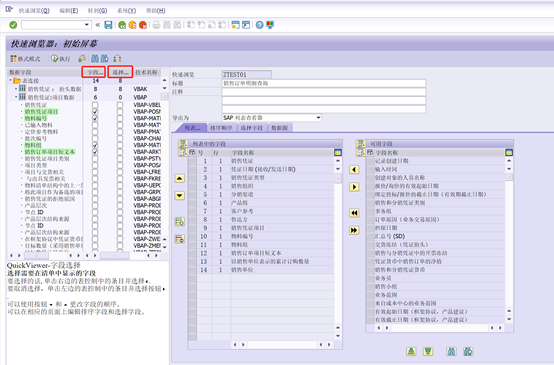Tick the first checkbox in the 产品层次 row

point(95,206)
